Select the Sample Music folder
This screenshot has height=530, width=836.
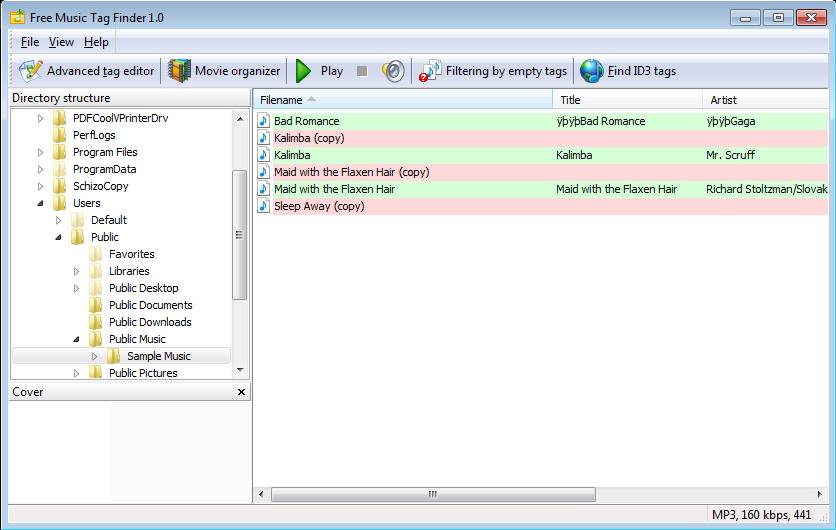pos(158,356)
